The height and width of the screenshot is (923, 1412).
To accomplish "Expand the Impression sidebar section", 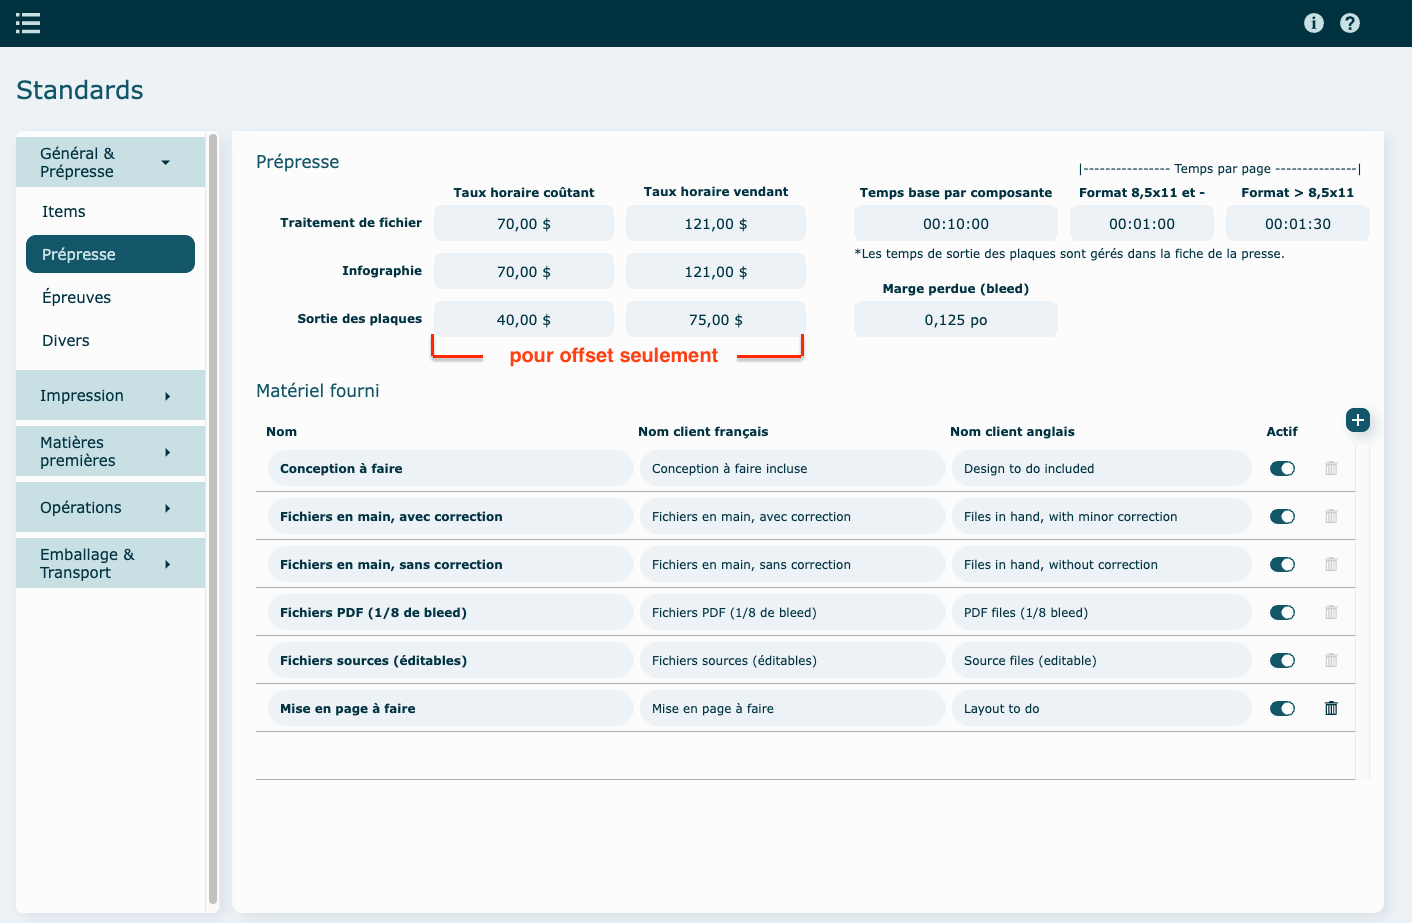I will coord(110,396).
